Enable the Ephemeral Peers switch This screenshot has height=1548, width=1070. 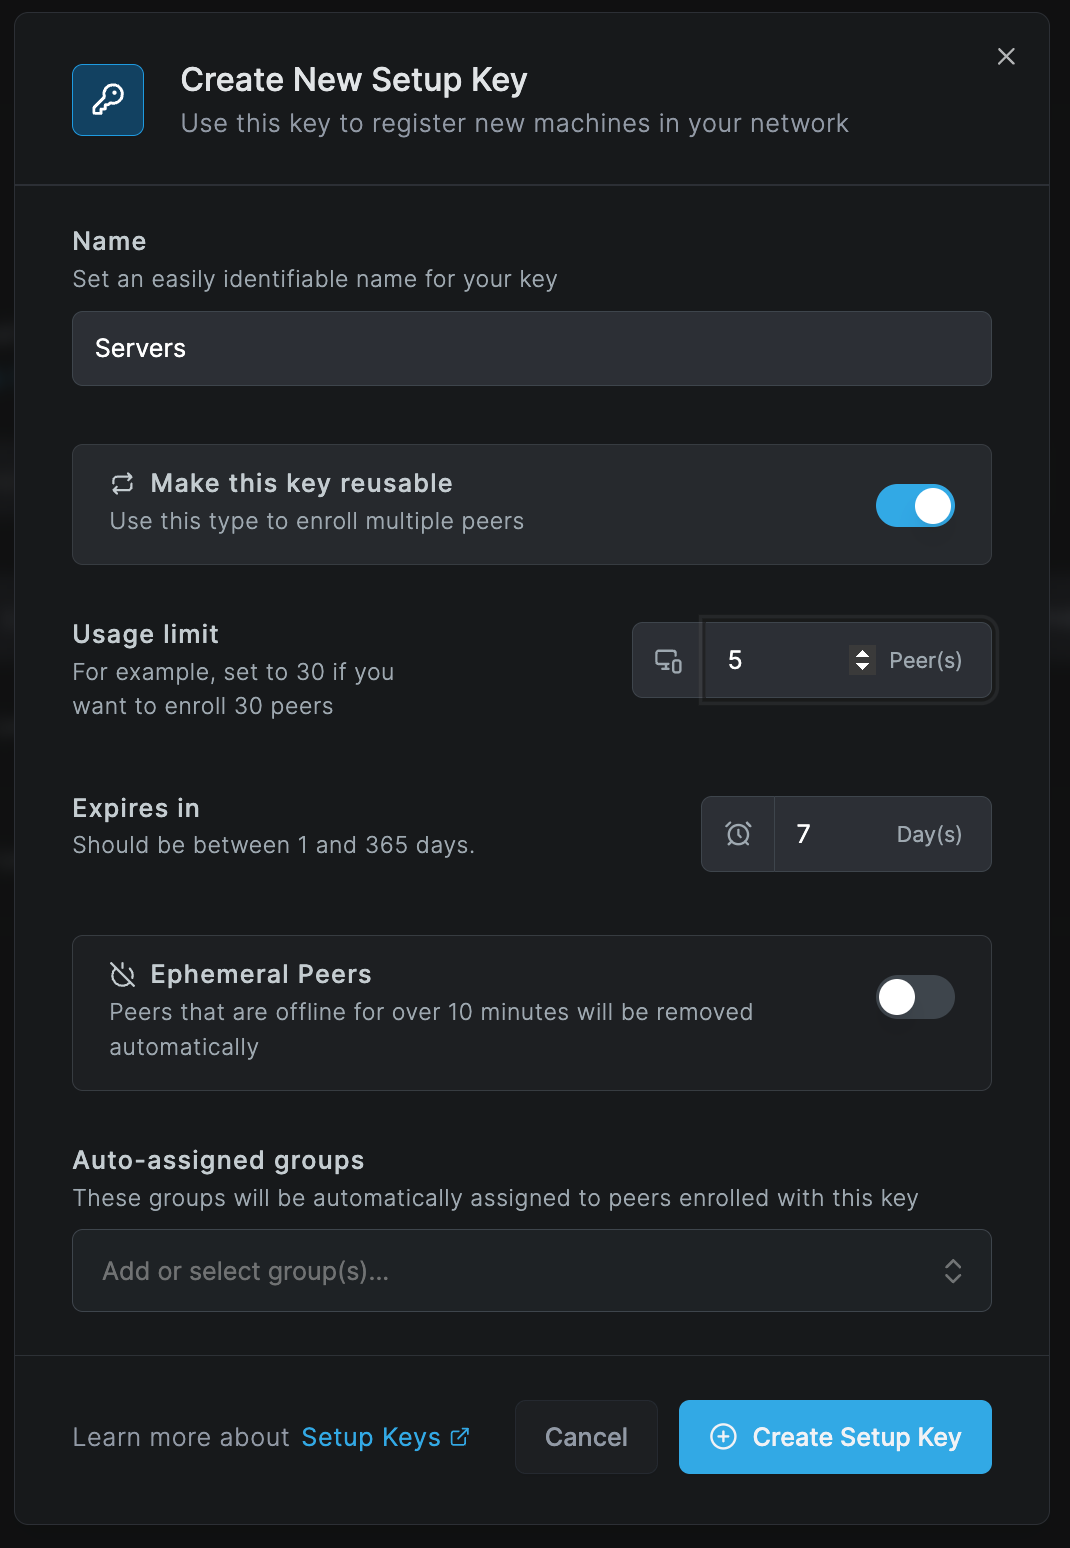(x=915, y=997)
